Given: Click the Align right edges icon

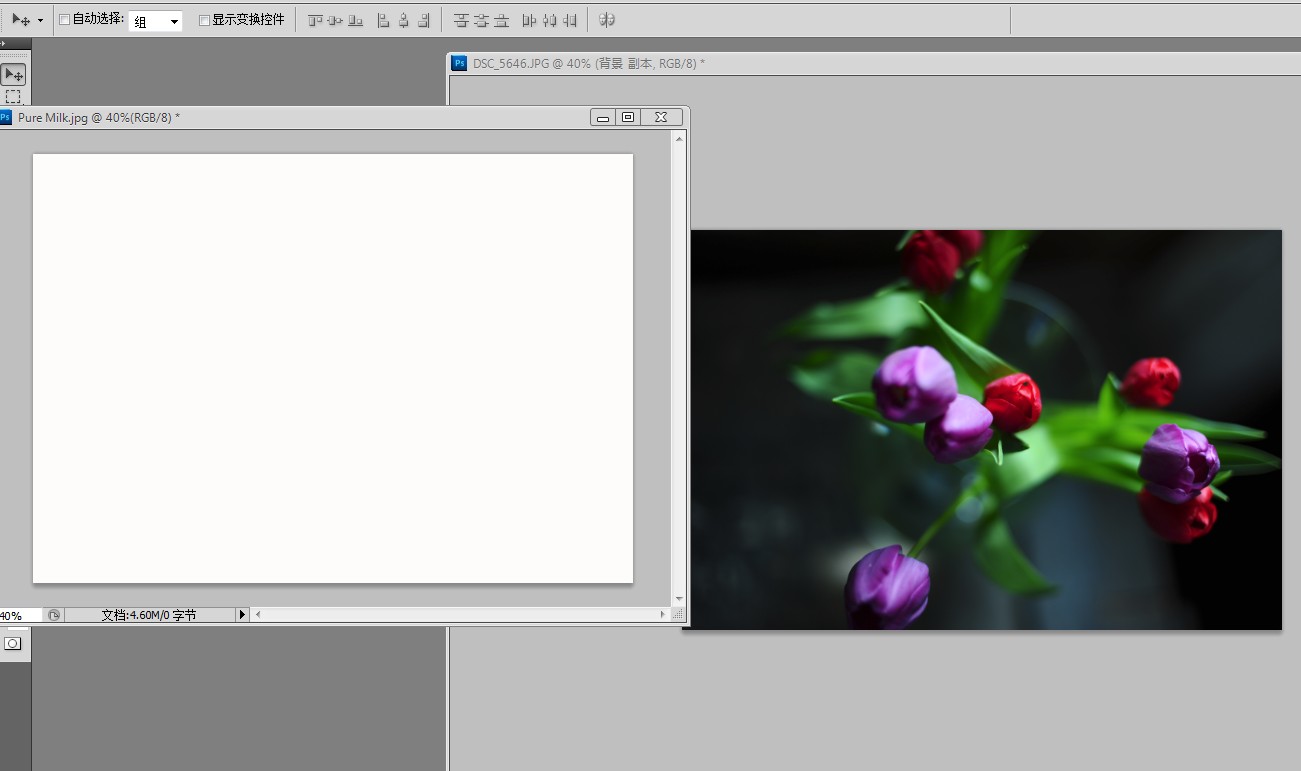Looking at the screenshot, I should point(424,20).
